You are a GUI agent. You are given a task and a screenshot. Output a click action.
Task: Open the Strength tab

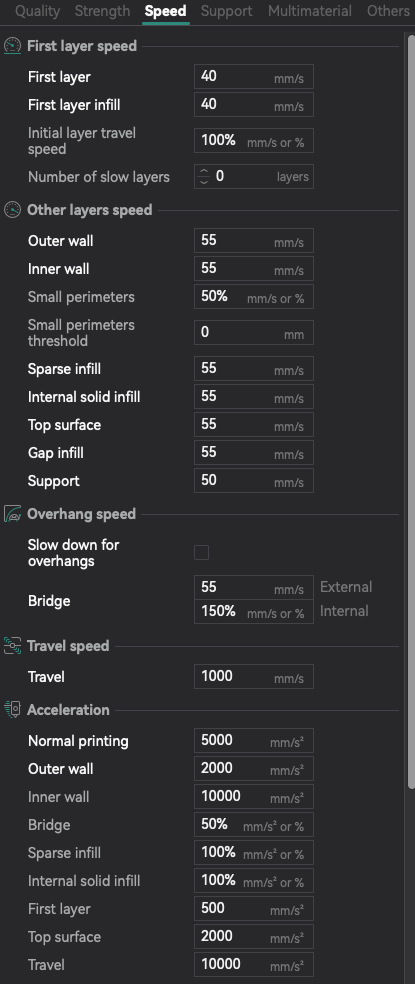coord(102,11)
